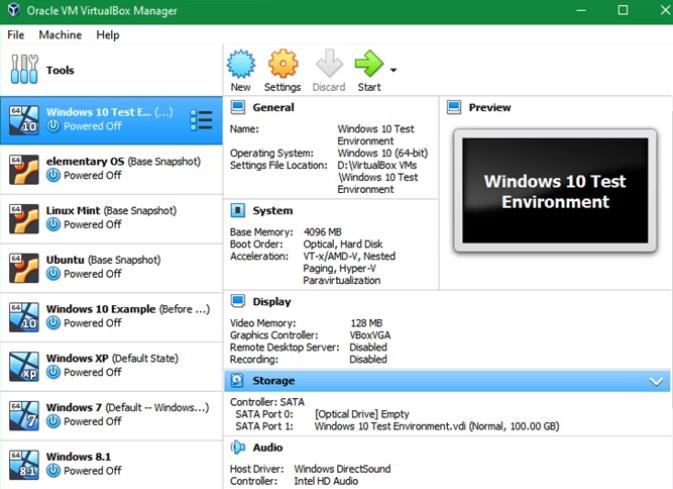Click the 128 MB video memory value
673x489 pixels.
click(366, 323)
